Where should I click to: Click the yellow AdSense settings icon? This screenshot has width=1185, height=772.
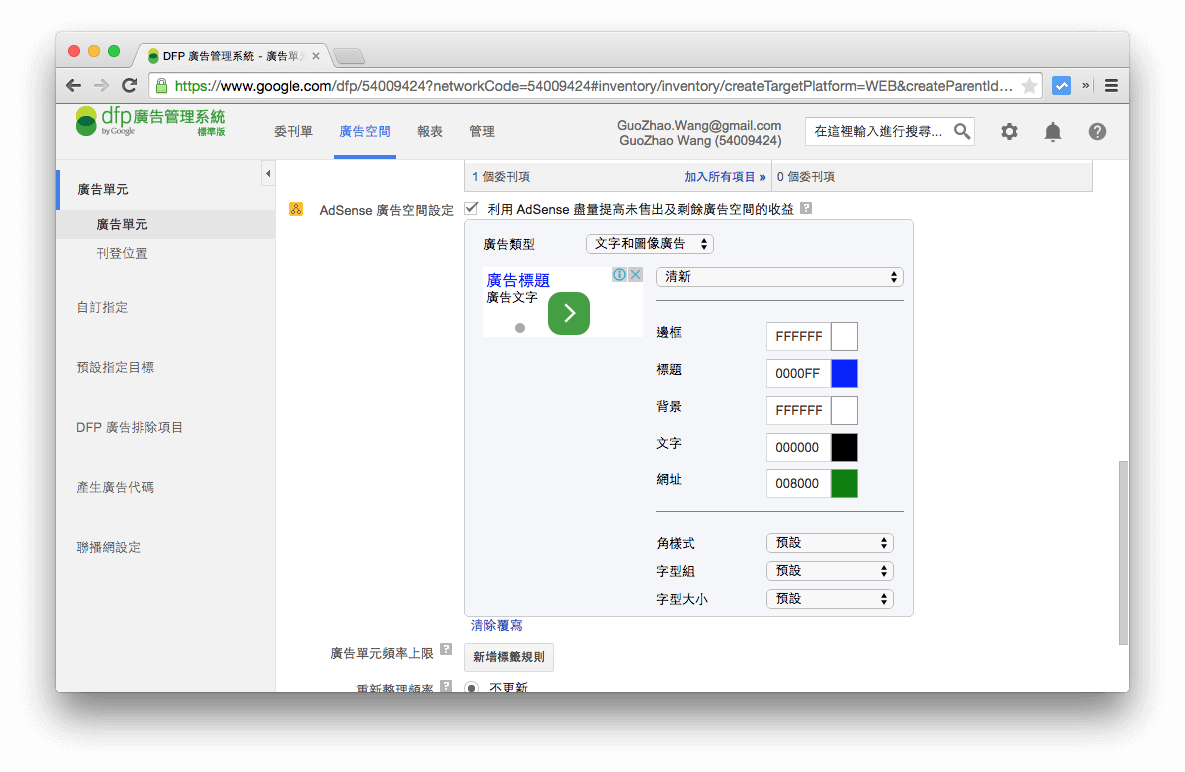pyautogui.click(x=295, y=208)
